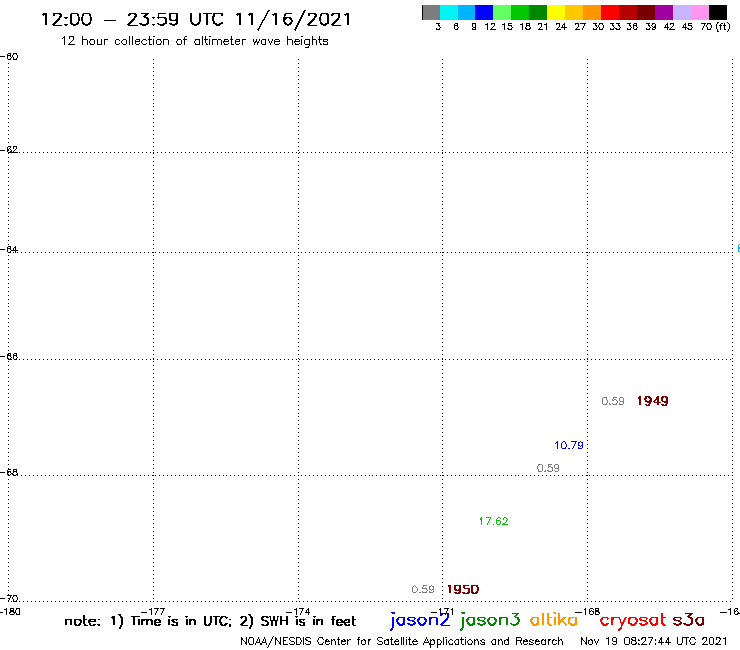Click the legend number 36
The image size is (740, 650).
(x=632, y=27)
